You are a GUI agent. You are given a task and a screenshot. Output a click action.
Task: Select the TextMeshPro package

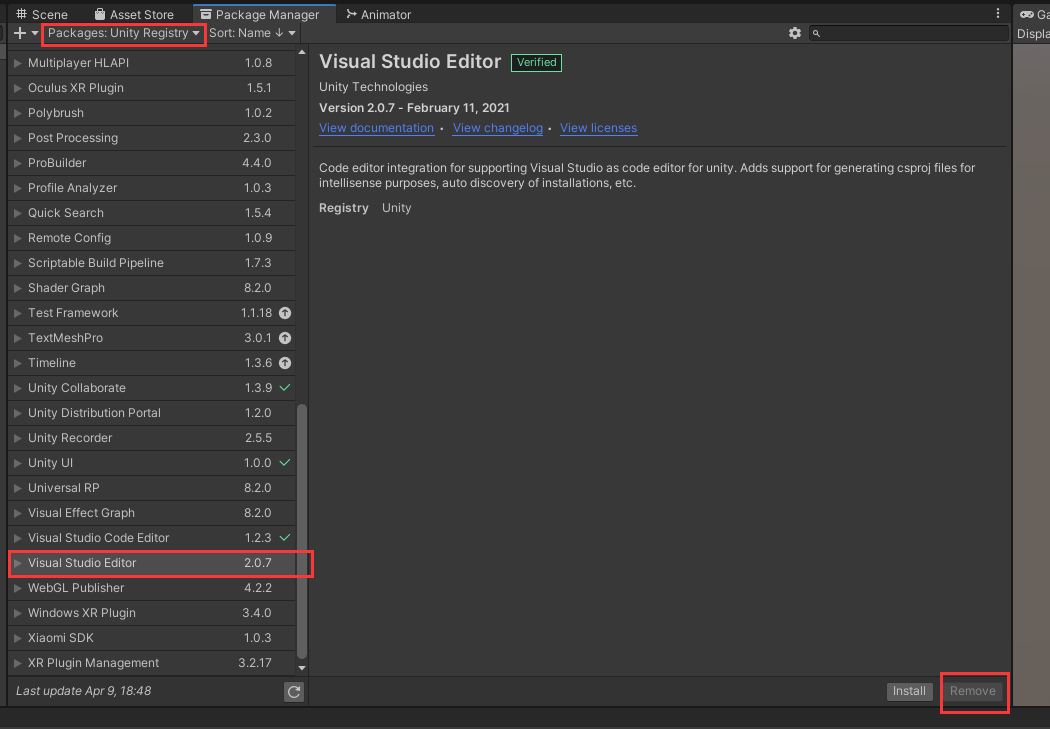[x=151, y=338]
